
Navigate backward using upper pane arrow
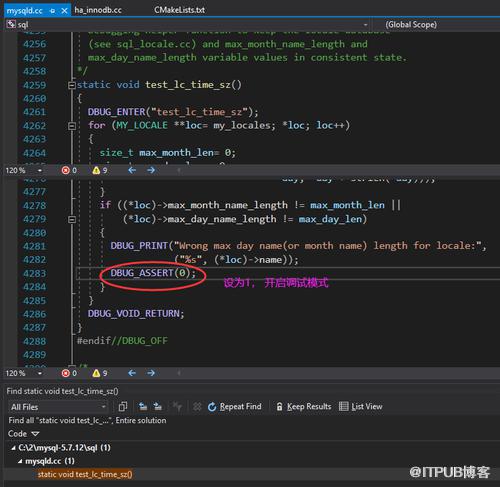tap(132, 170)
